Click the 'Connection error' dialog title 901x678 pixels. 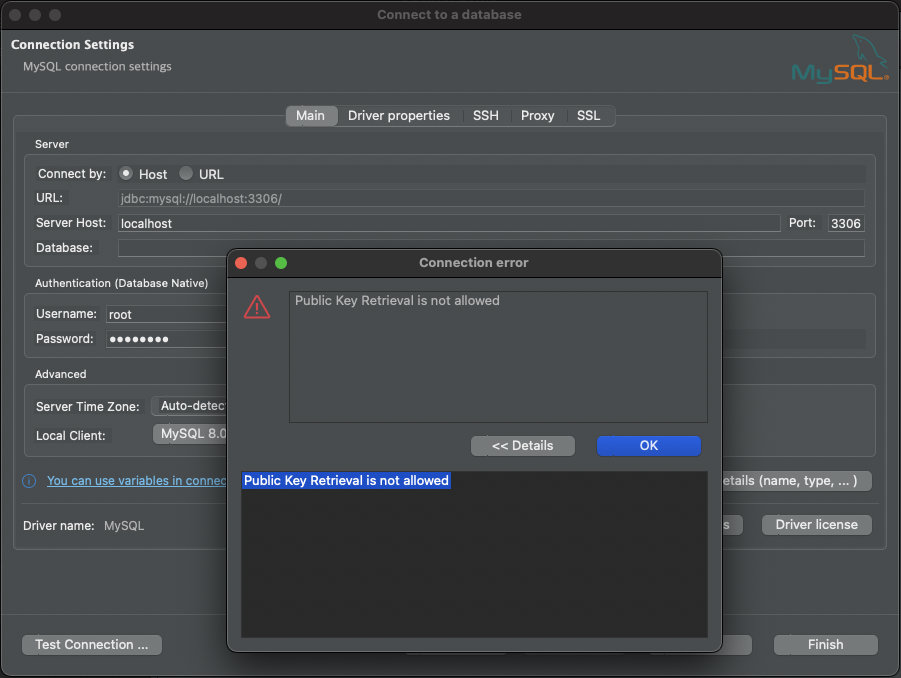473,263
